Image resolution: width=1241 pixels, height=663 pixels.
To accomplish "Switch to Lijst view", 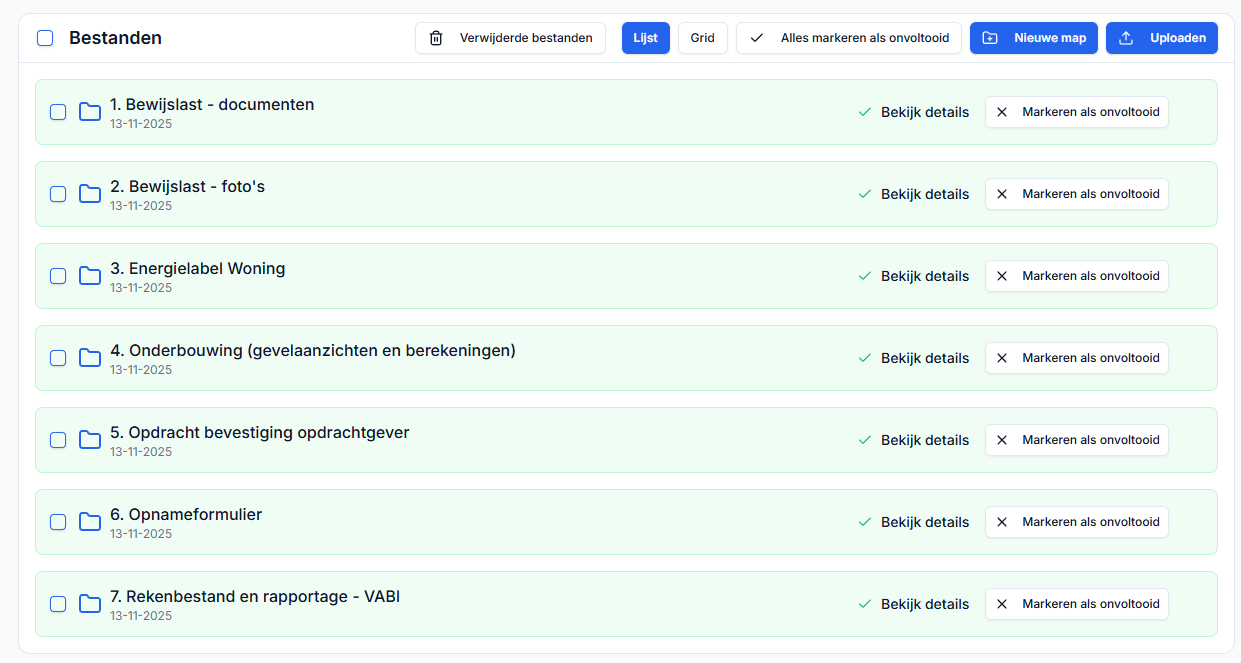I will (645, 38).
